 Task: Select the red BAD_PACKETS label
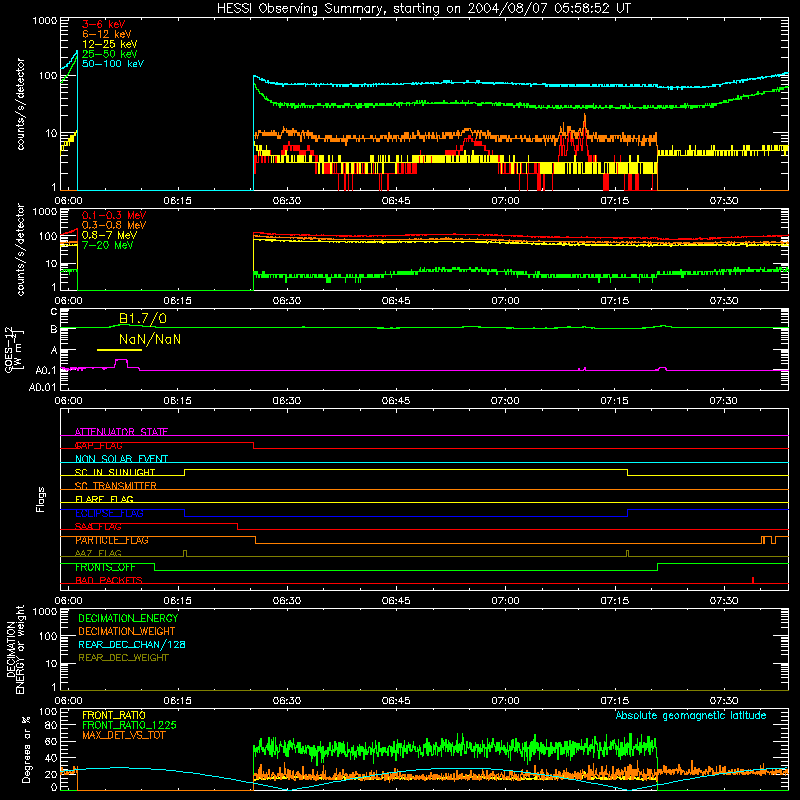tap(109, 580)
